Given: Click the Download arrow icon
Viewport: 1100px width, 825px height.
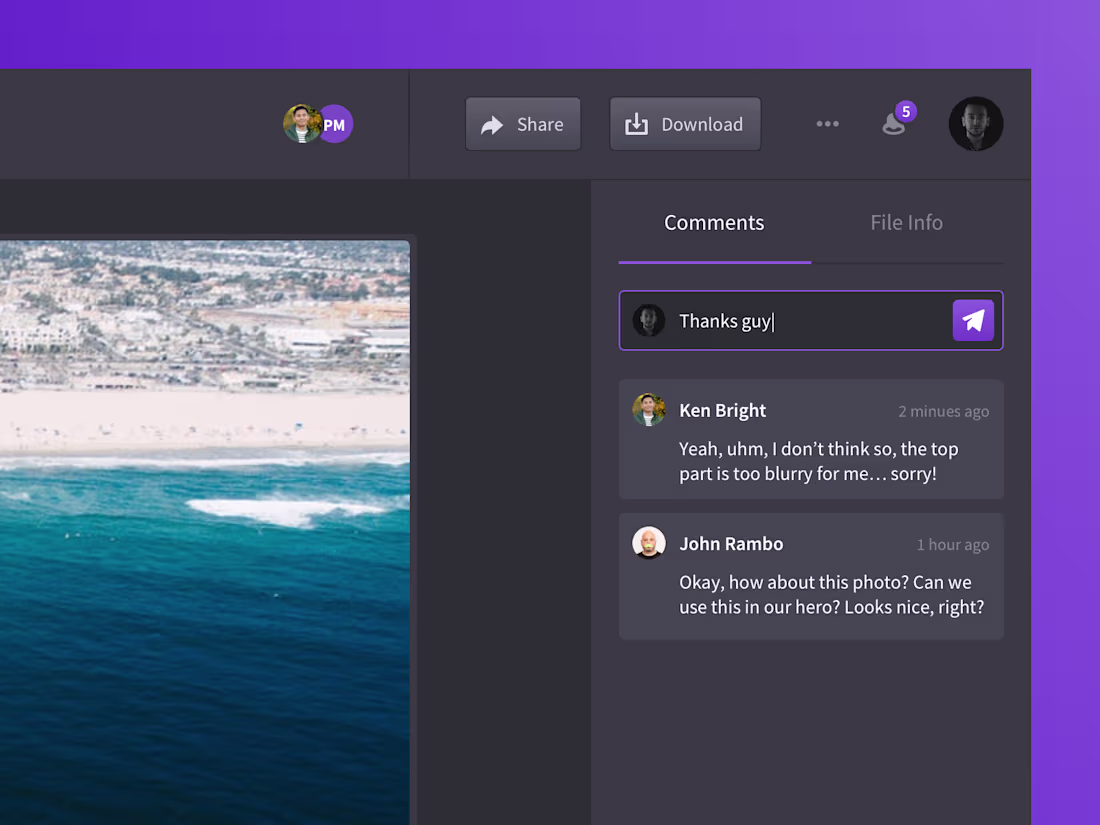Looking at the screenshot, I should coord(636,123).
